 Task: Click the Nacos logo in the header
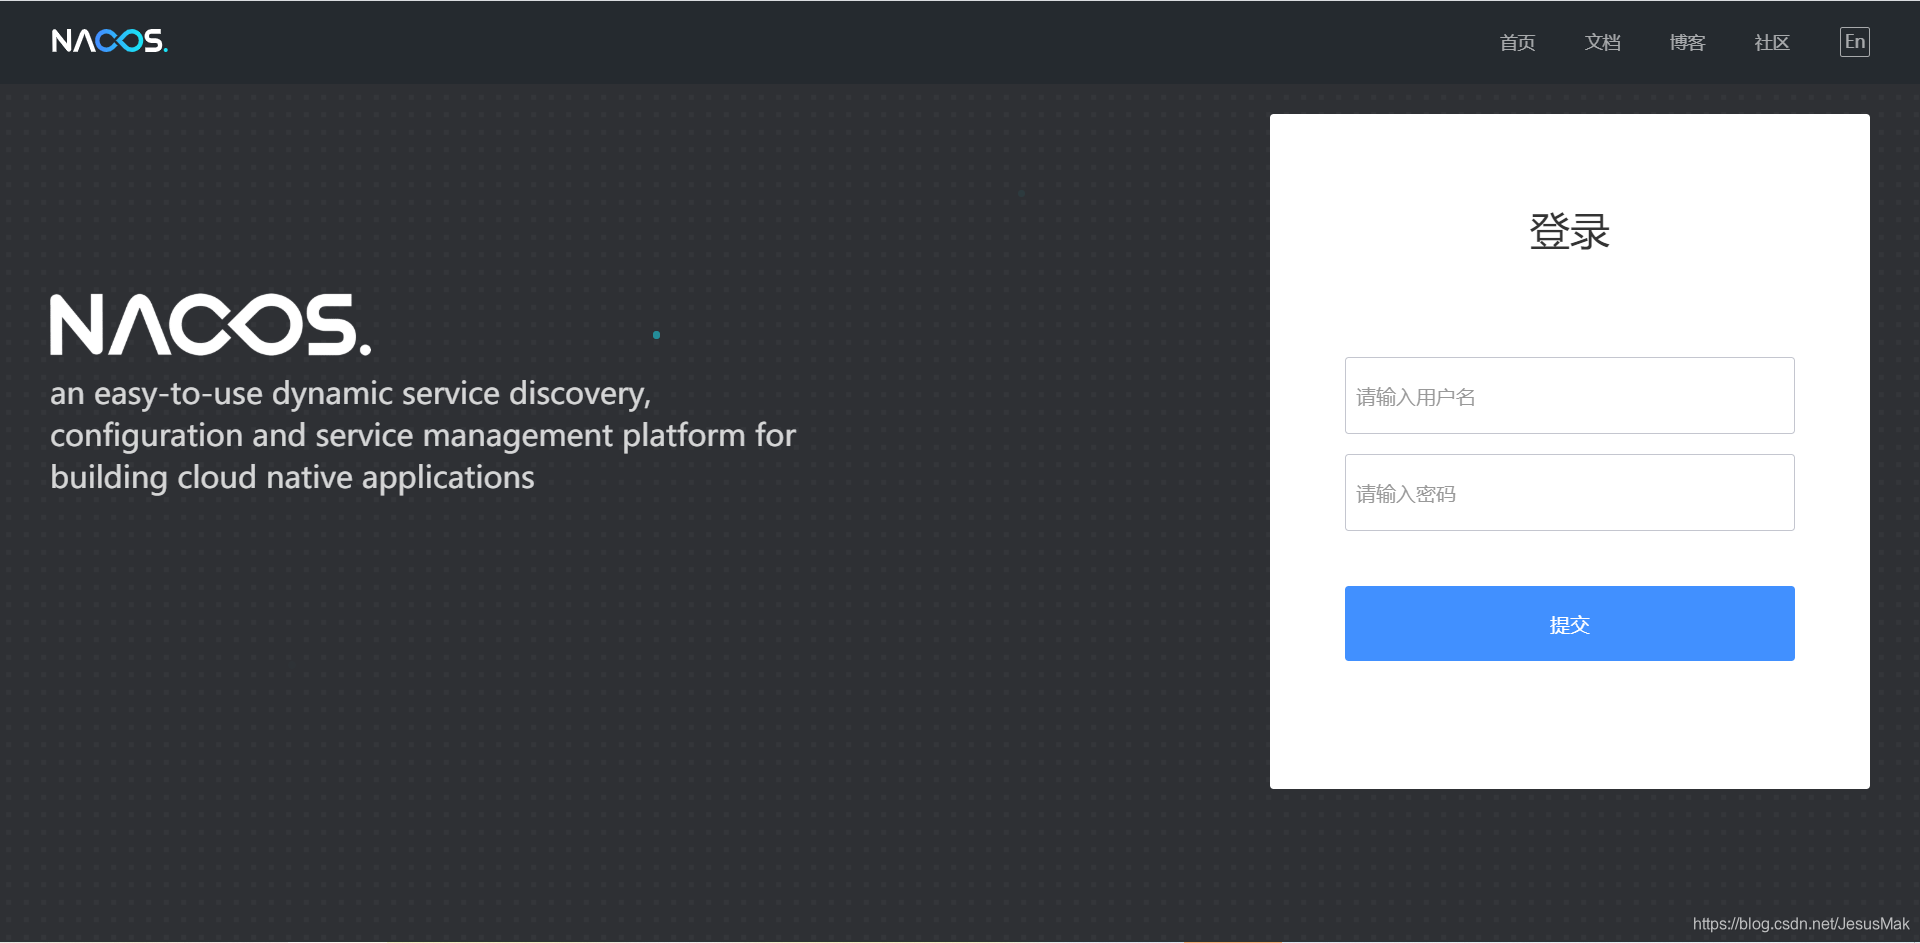[109, 41]
